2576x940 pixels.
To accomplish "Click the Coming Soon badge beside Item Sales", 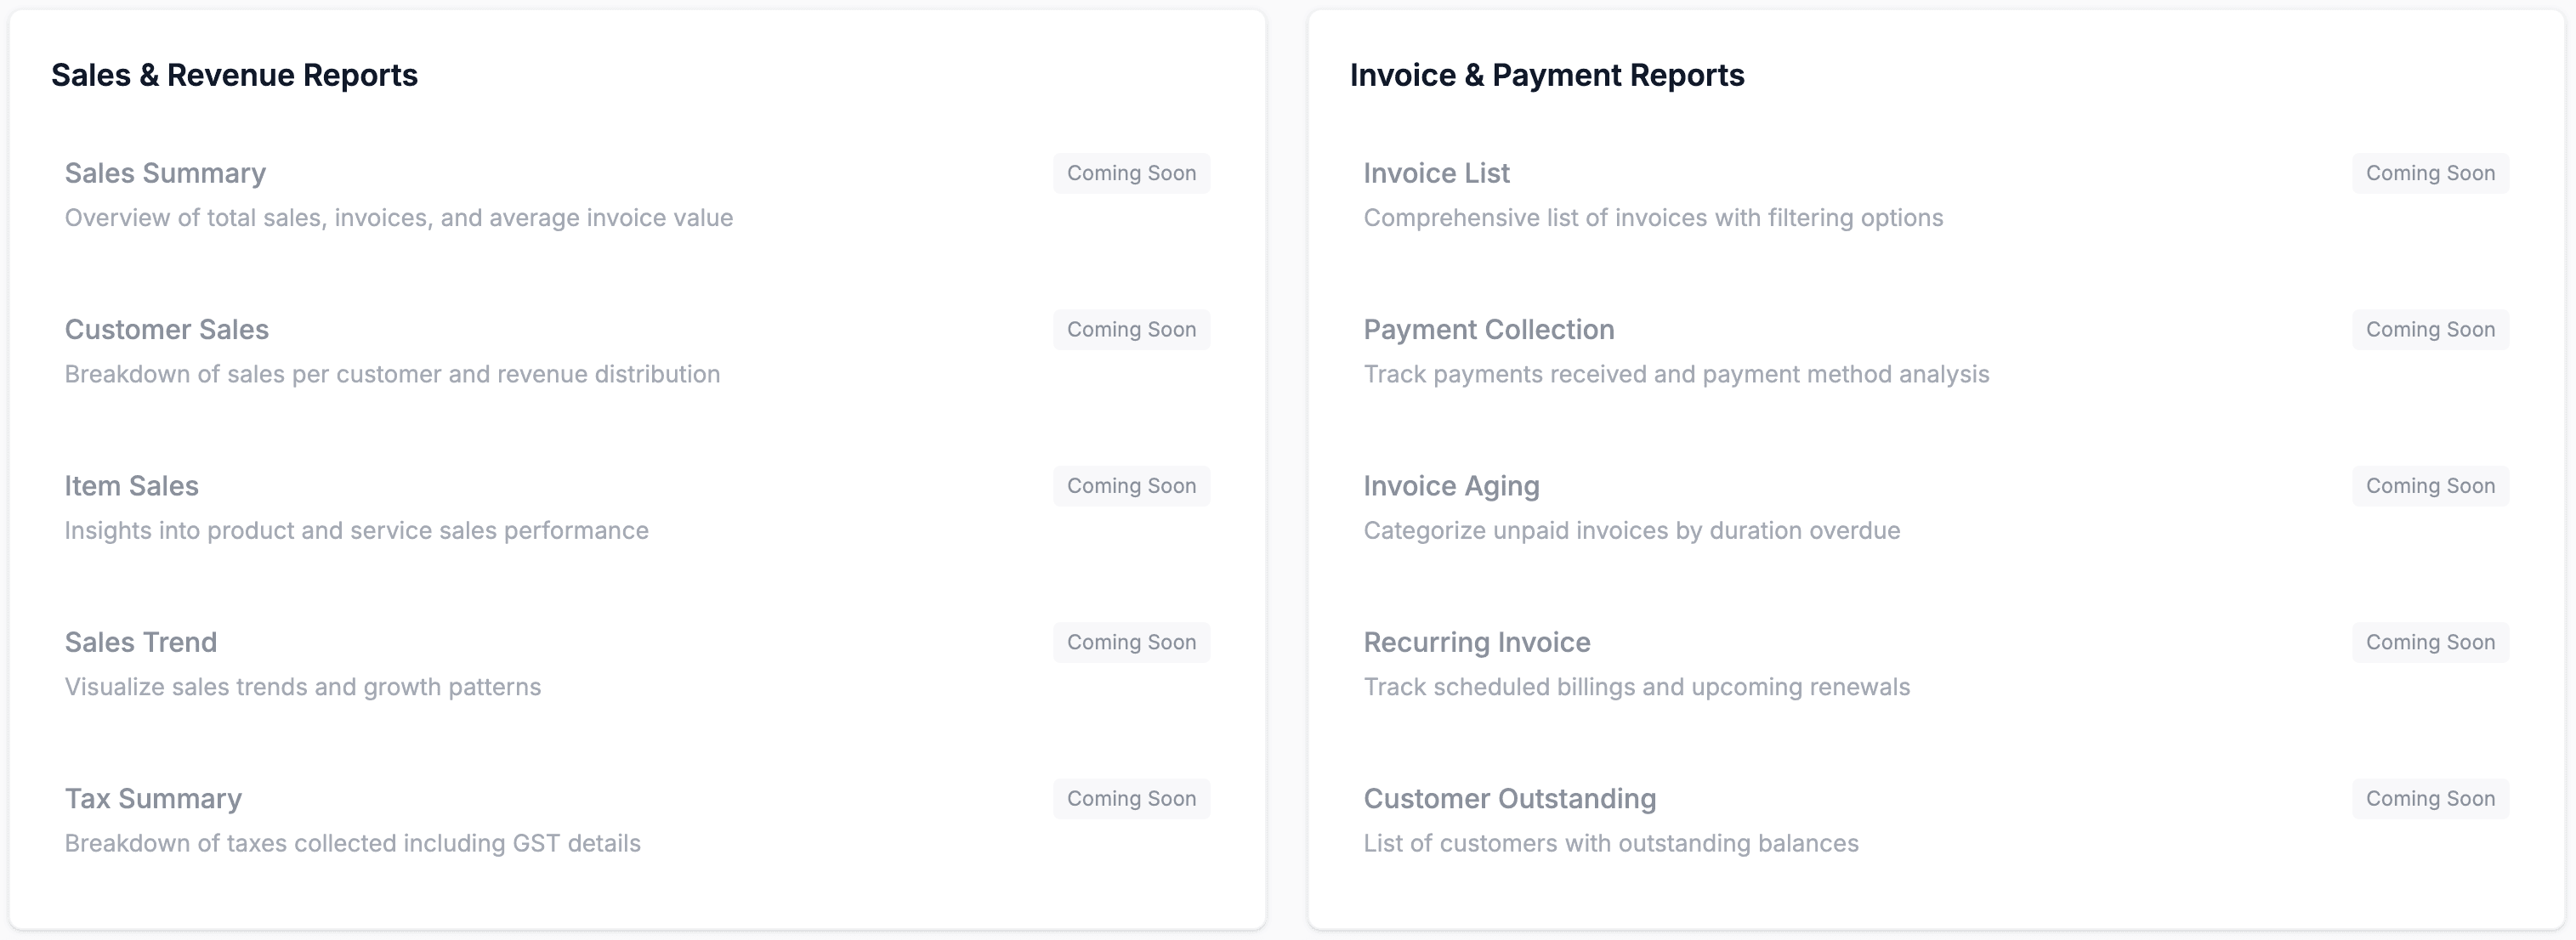I will [x=1131, y=485].
